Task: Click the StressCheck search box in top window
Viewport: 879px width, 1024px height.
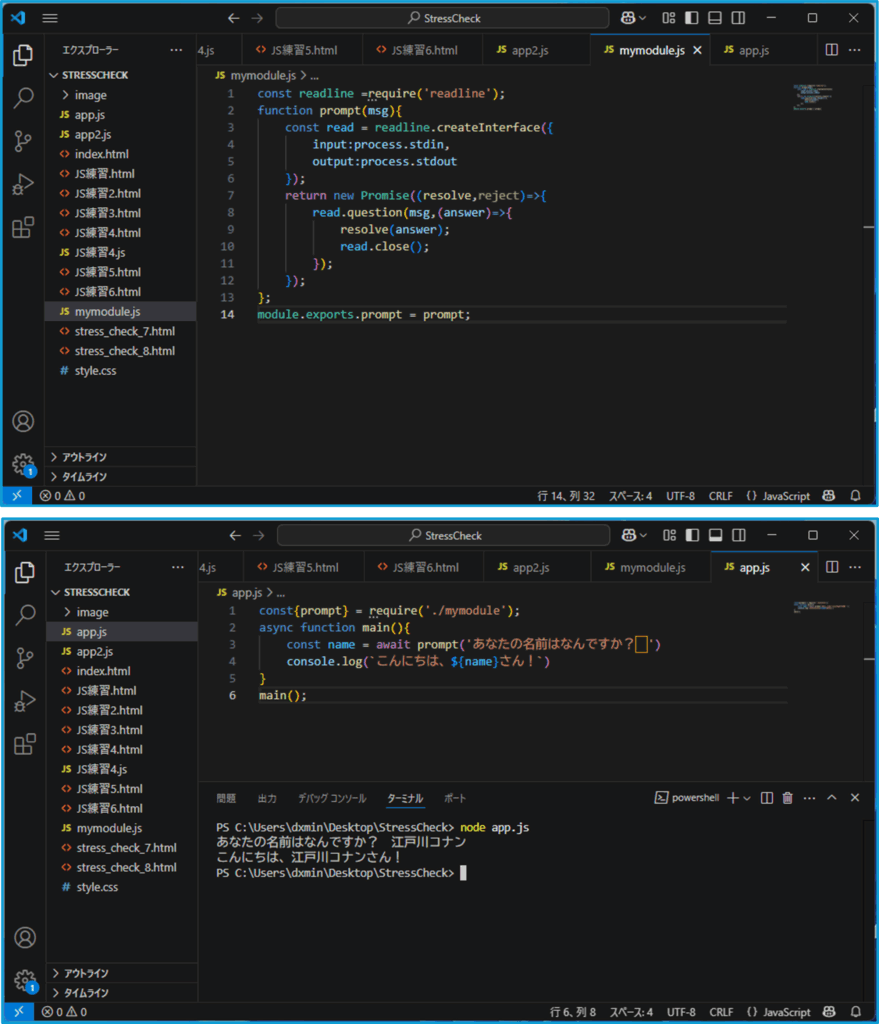Action: (x=443, y=18)
